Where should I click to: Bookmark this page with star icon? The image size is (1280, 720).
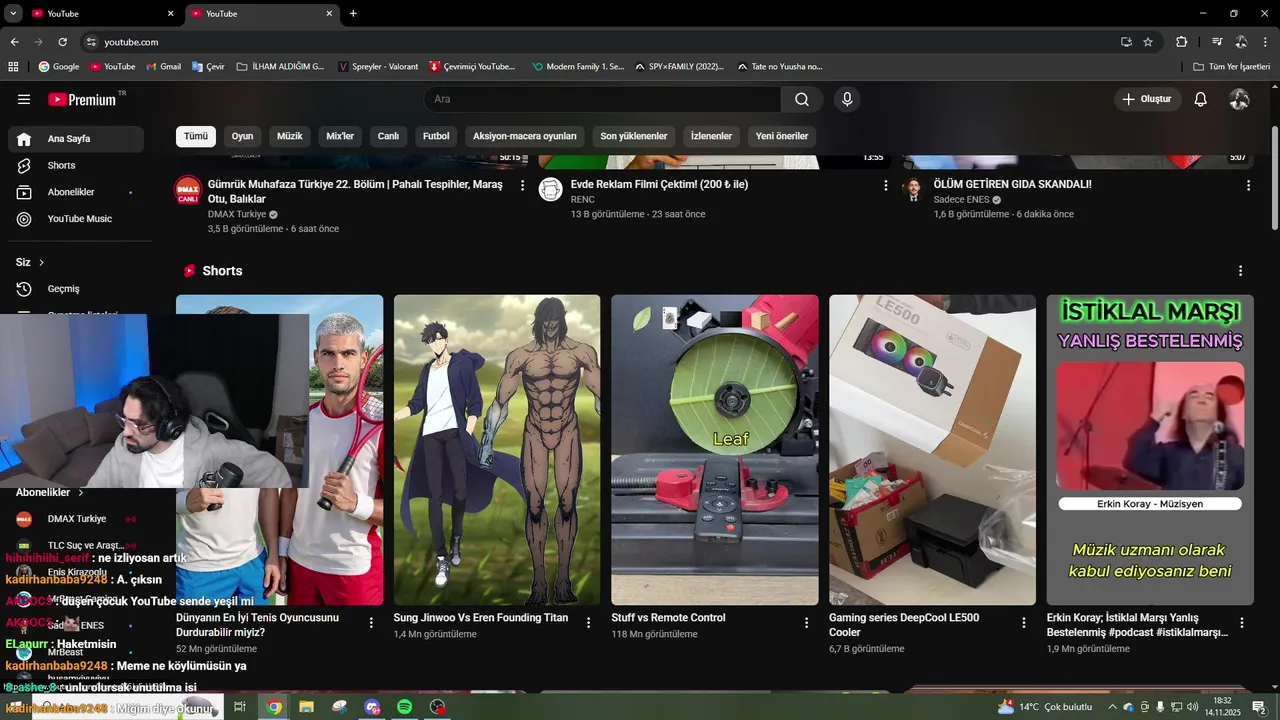point(1148,42)
